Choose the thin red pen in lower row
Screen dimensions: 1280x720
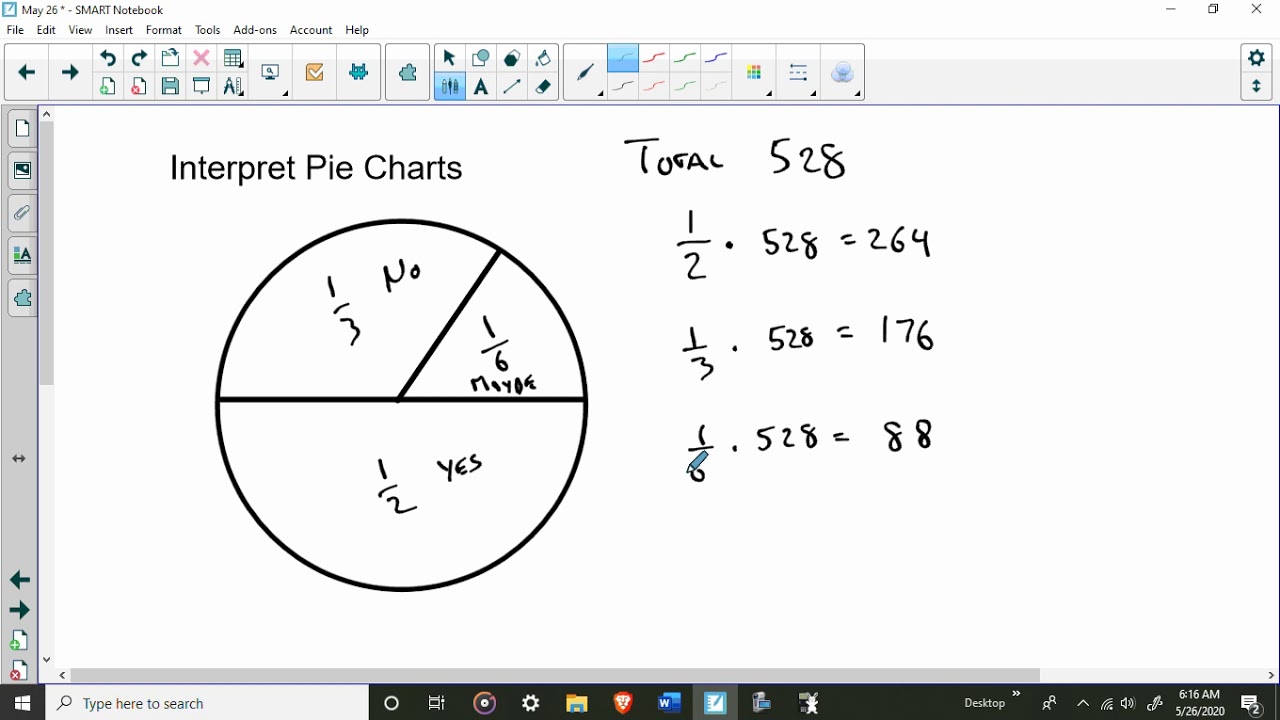point(654,87)
